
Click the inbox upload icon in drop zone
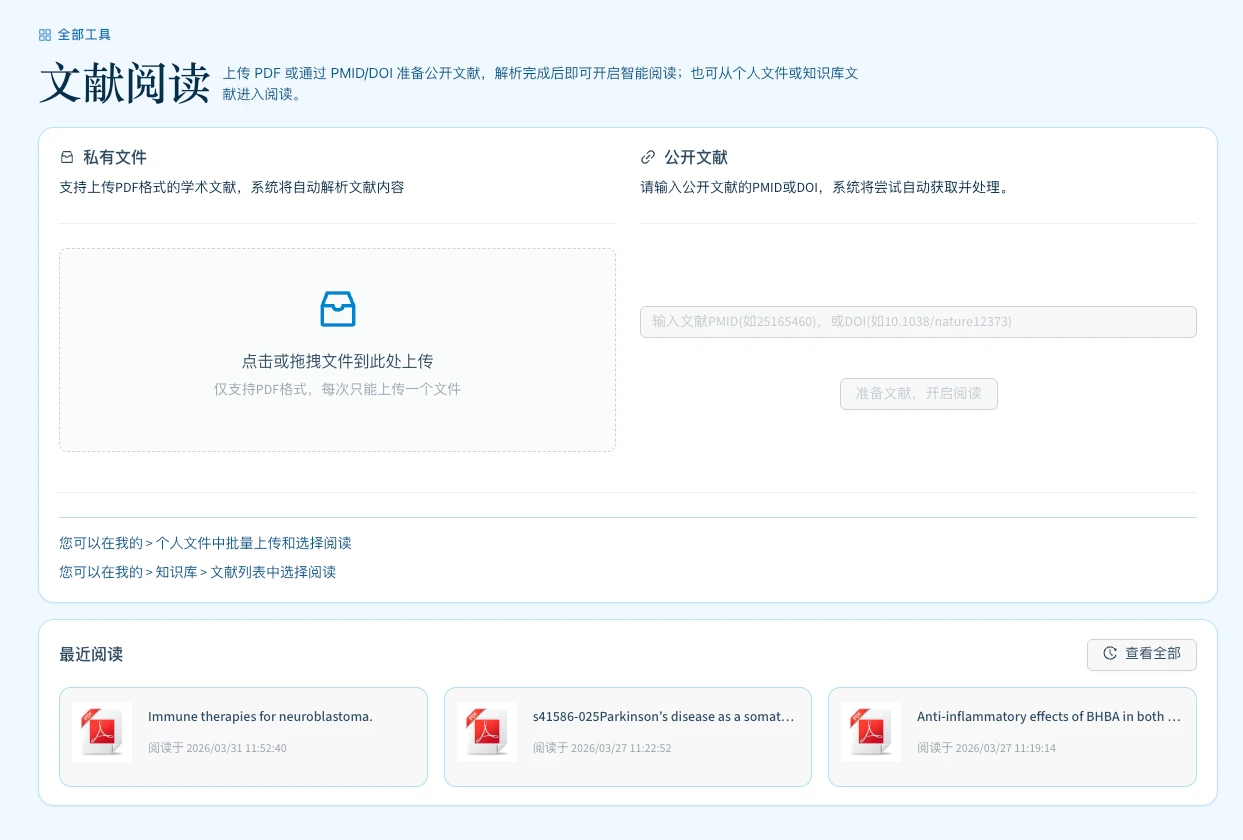[337, 309]
